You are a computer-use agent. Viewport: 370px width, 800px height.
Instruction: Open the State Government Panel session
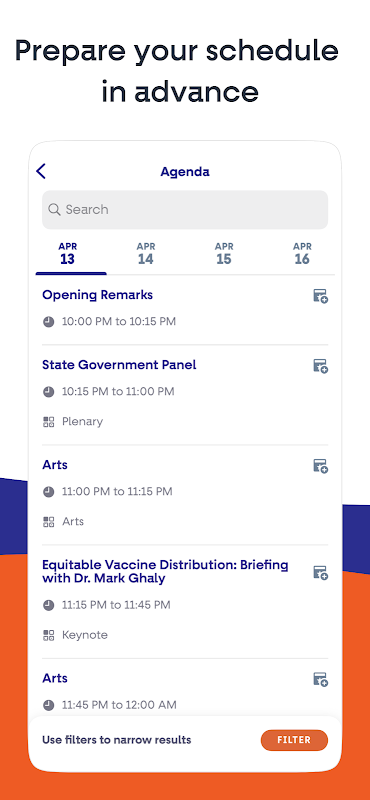click(x=119, y=365)
